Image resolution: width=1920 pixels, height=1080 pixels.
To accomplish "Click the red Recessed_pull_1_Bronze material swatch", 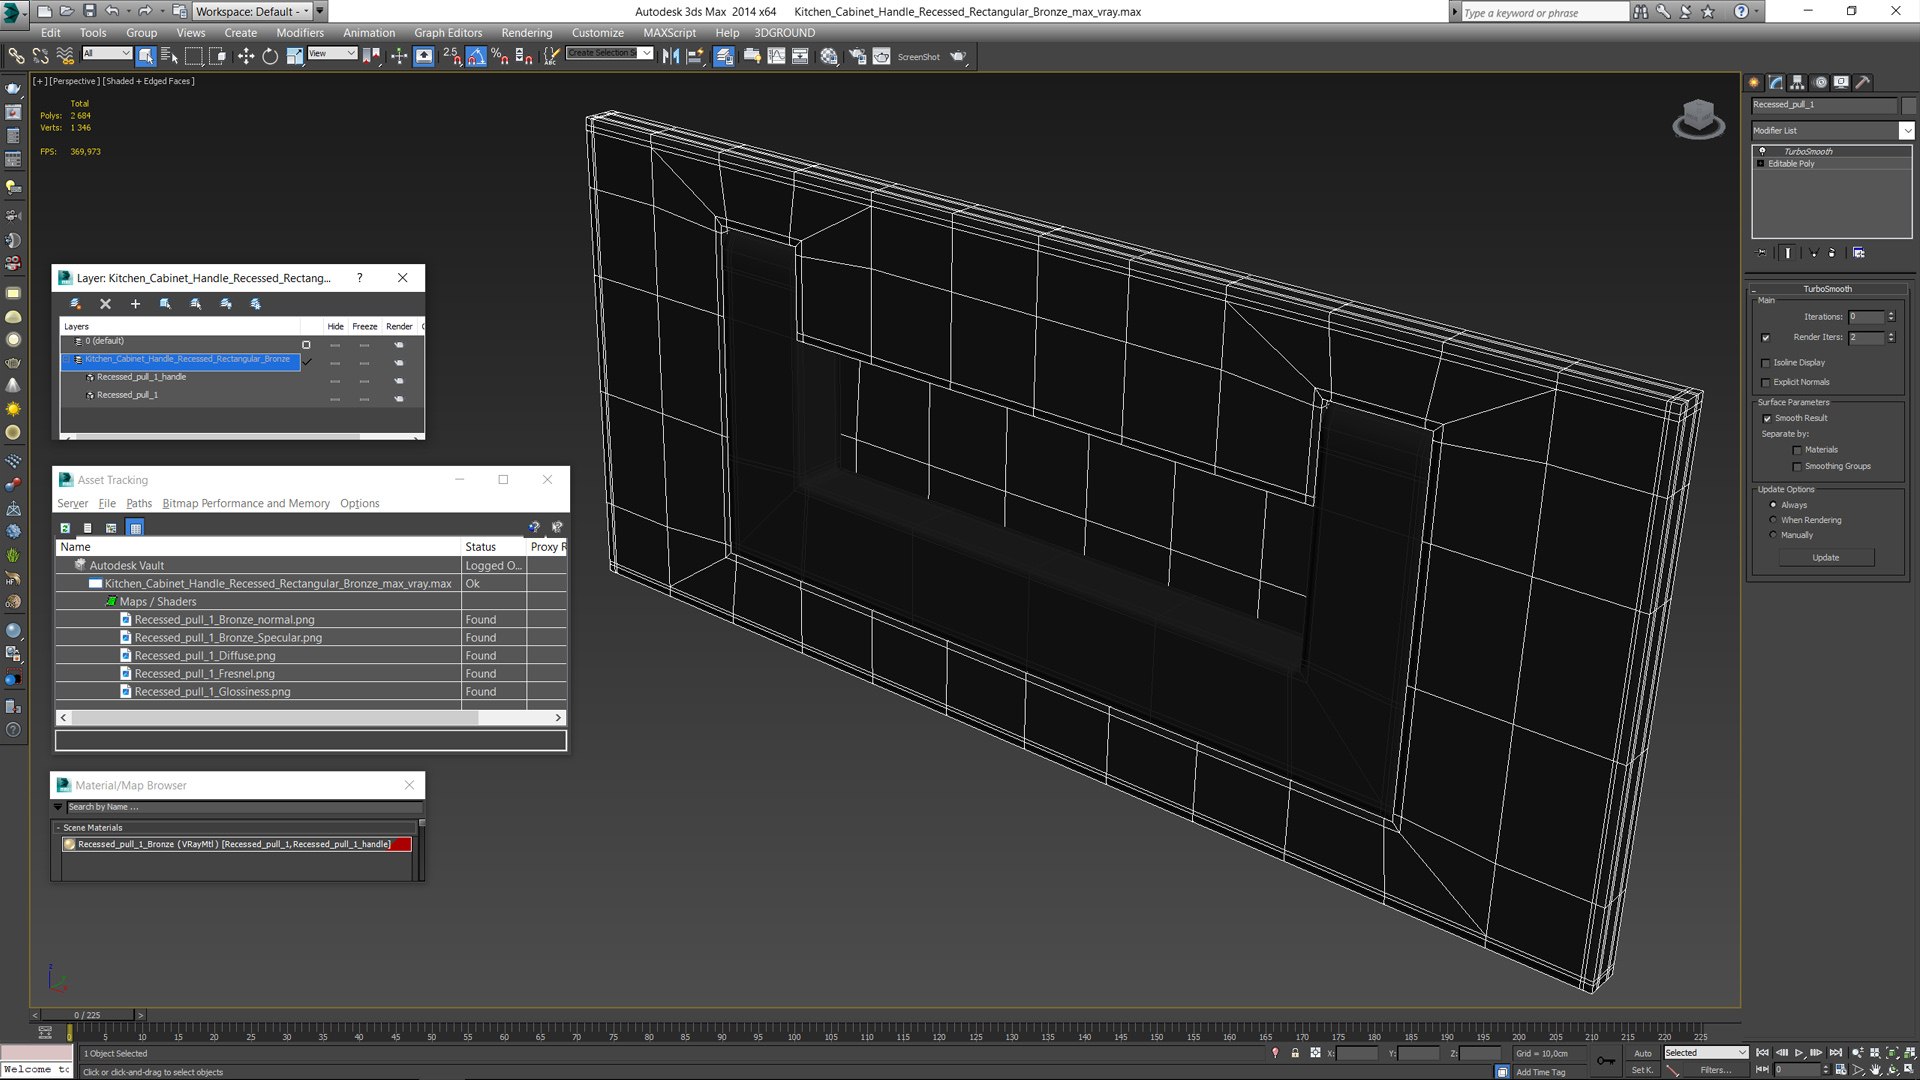I will (401, 845).
